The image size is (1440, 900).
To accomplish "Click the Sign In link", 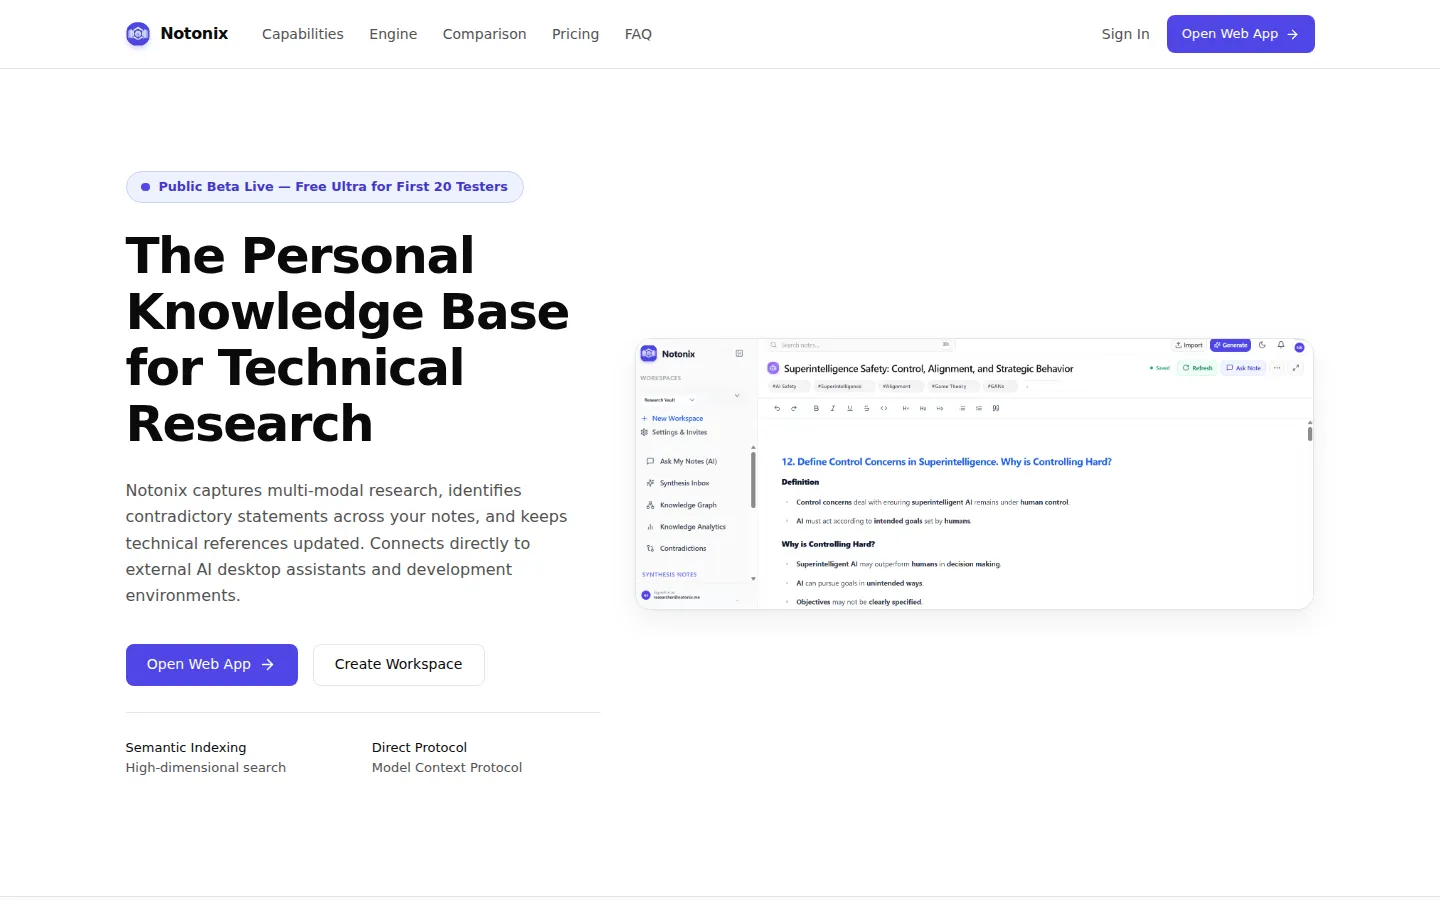I will pos(1126,34).
